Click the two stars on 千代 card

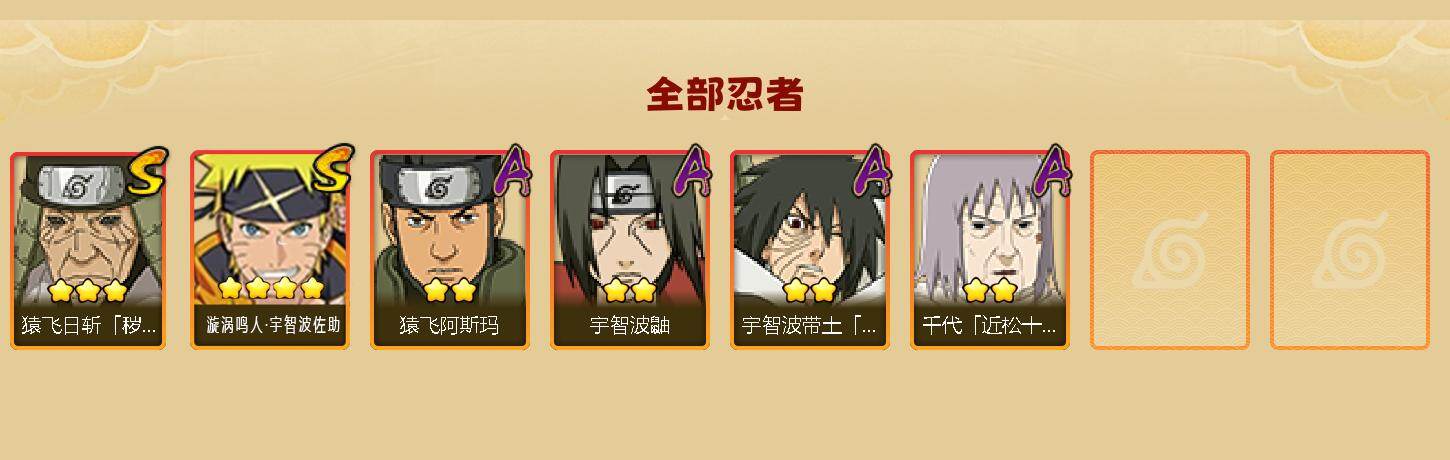989,291
